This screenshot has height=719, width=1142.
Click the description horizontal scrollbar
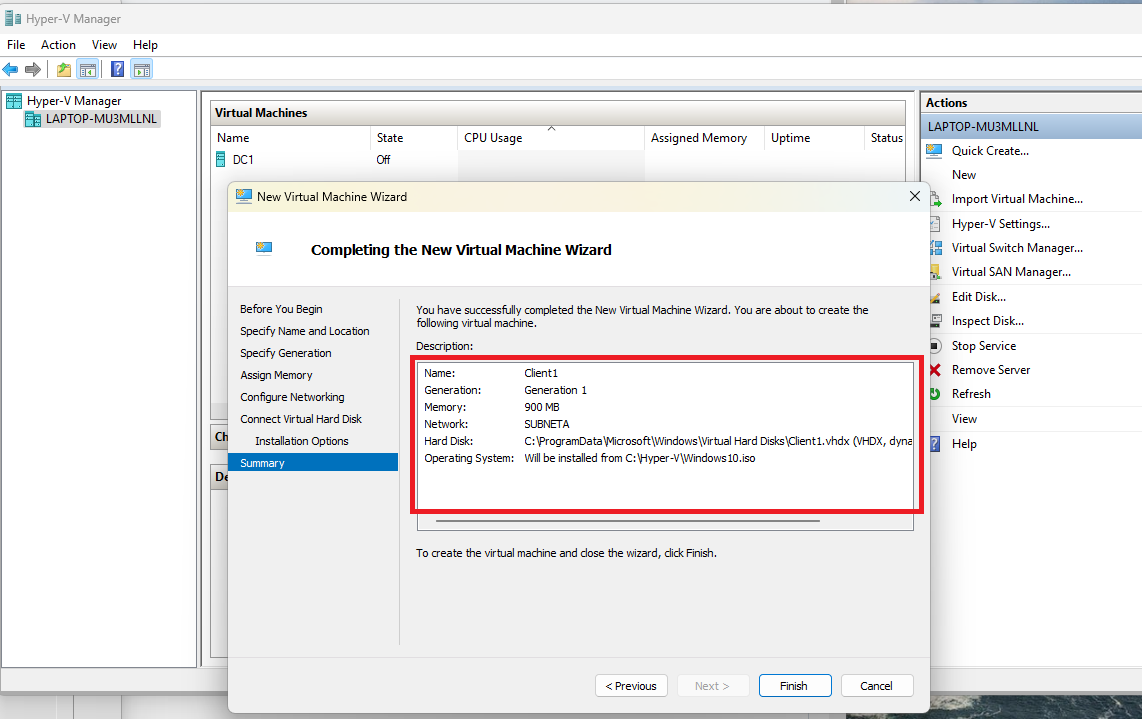click(x=627, y=521)
